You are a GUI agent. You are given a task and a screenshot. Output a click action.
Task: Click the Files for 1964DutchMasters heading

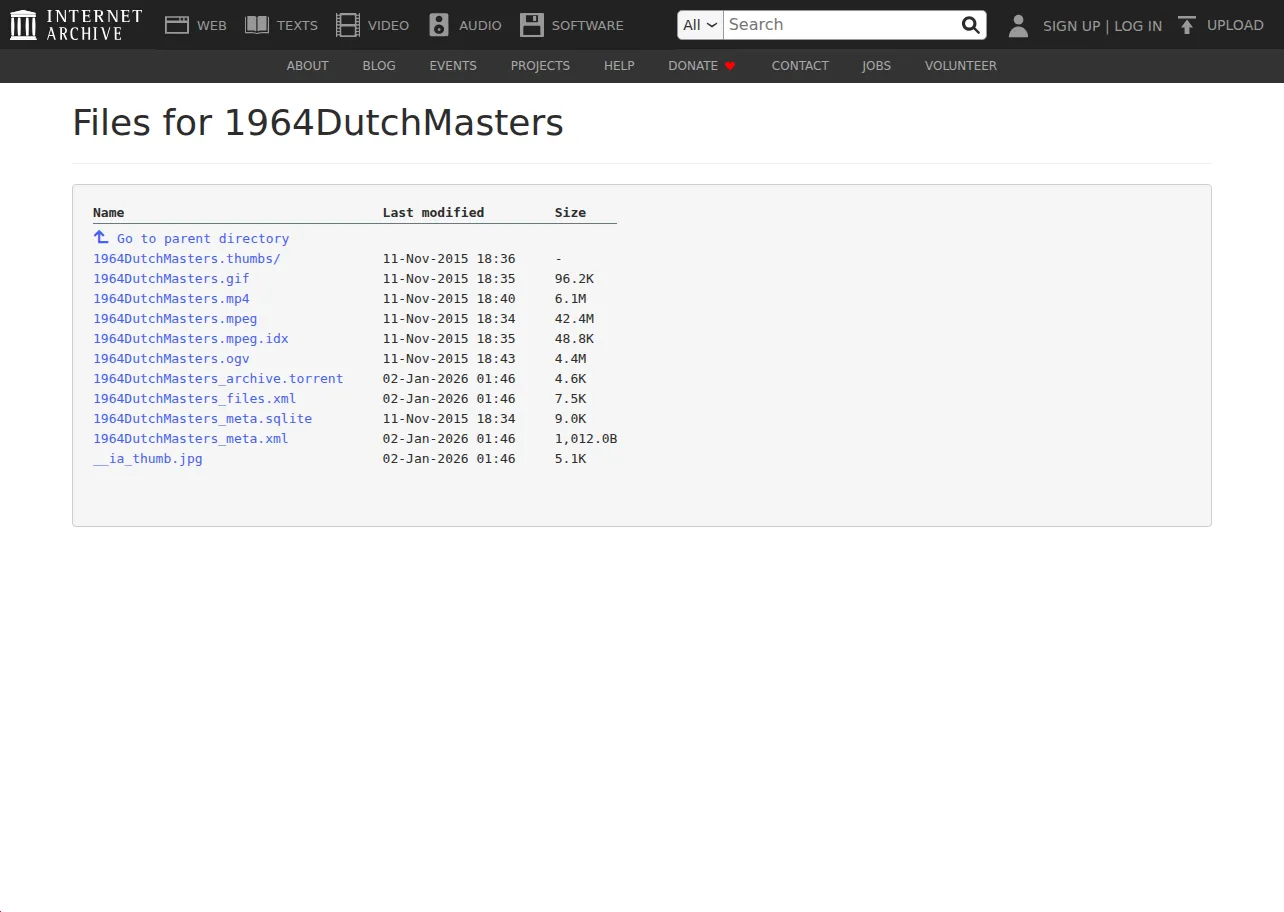point(318,123)
